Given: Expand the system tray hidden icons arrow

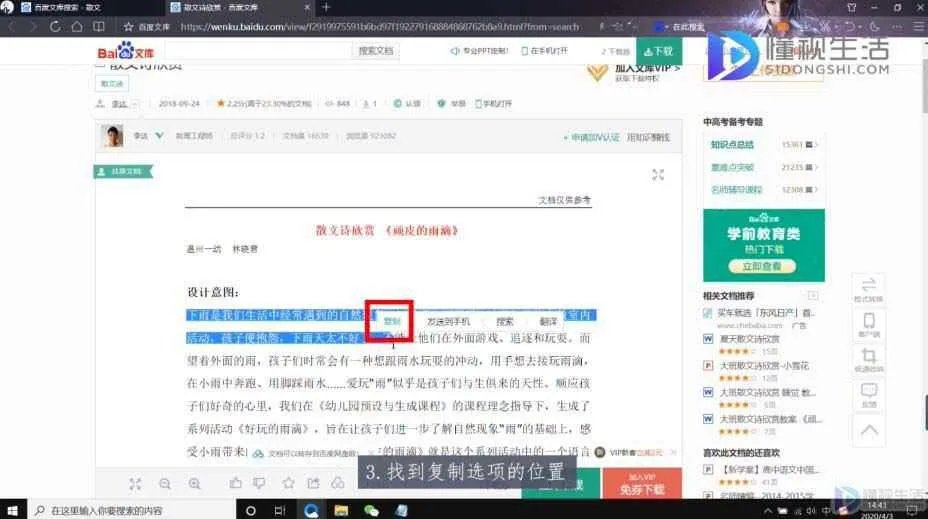Looking at the screenshot, I should 768,510.
